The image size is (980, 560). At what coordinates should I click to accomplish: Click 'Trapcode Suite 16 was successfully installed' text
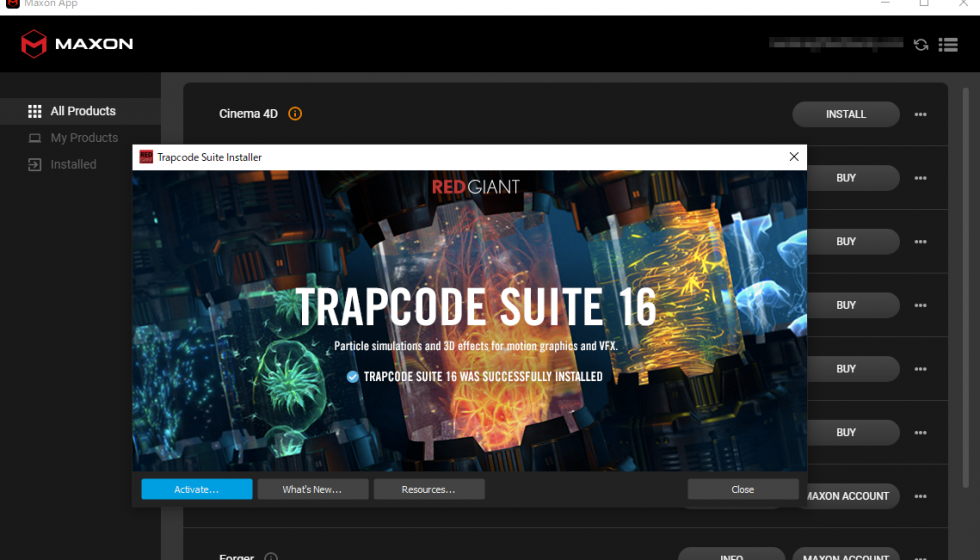[x=483, y=376]
